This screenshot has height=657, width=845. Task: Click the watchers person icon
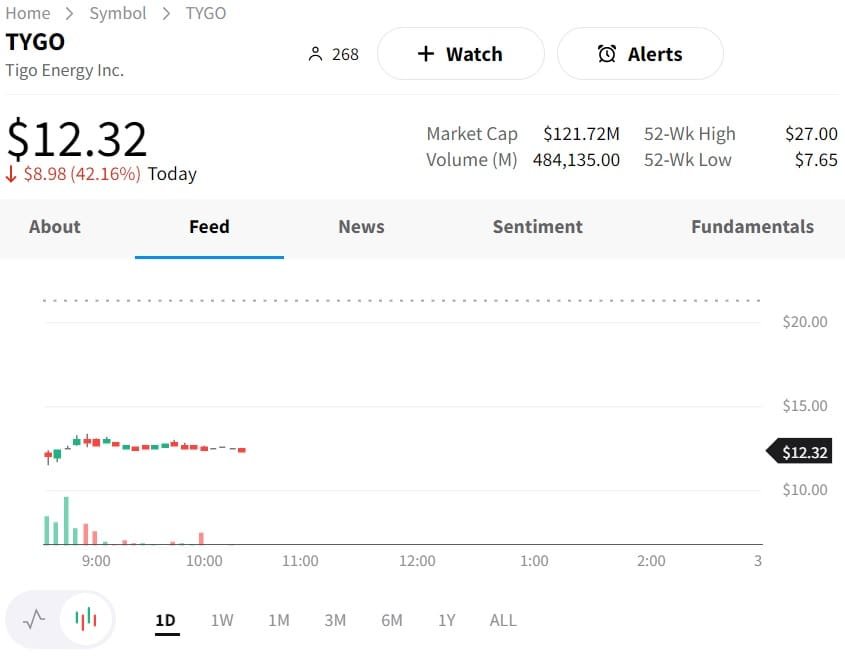pos(316,54)
